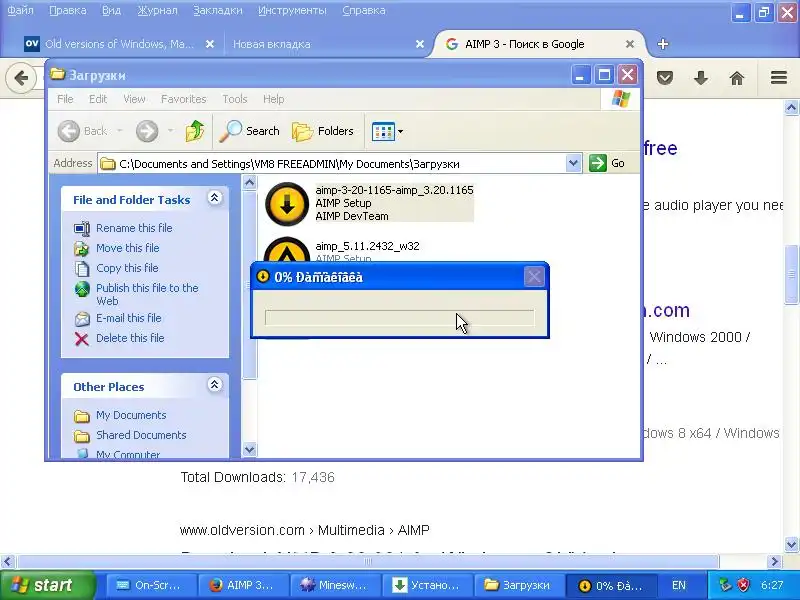Close the 'Новая вкладка' tab
The height and width of the screenshot is (600, 800).
click(x=419, y=44)
